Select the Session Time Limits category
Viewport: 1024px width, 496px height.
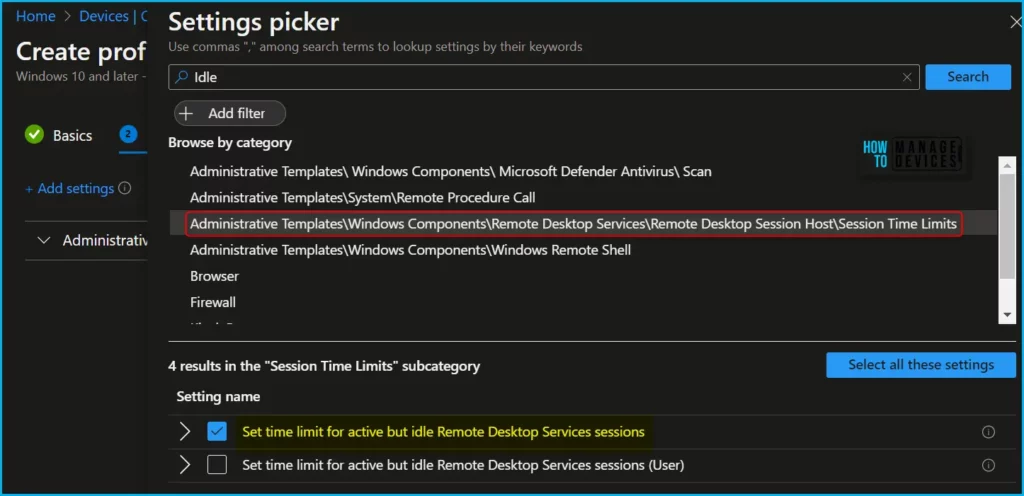(x=573, y=224)
